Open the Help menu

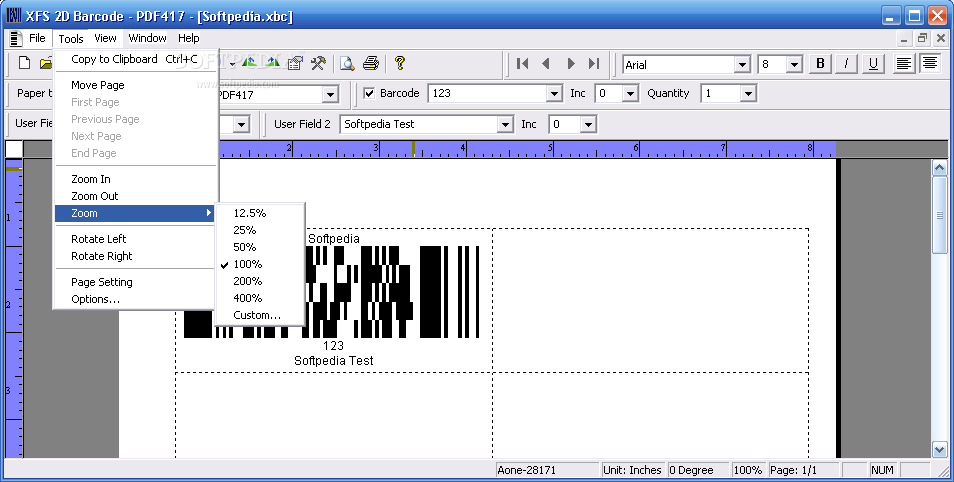189,38
